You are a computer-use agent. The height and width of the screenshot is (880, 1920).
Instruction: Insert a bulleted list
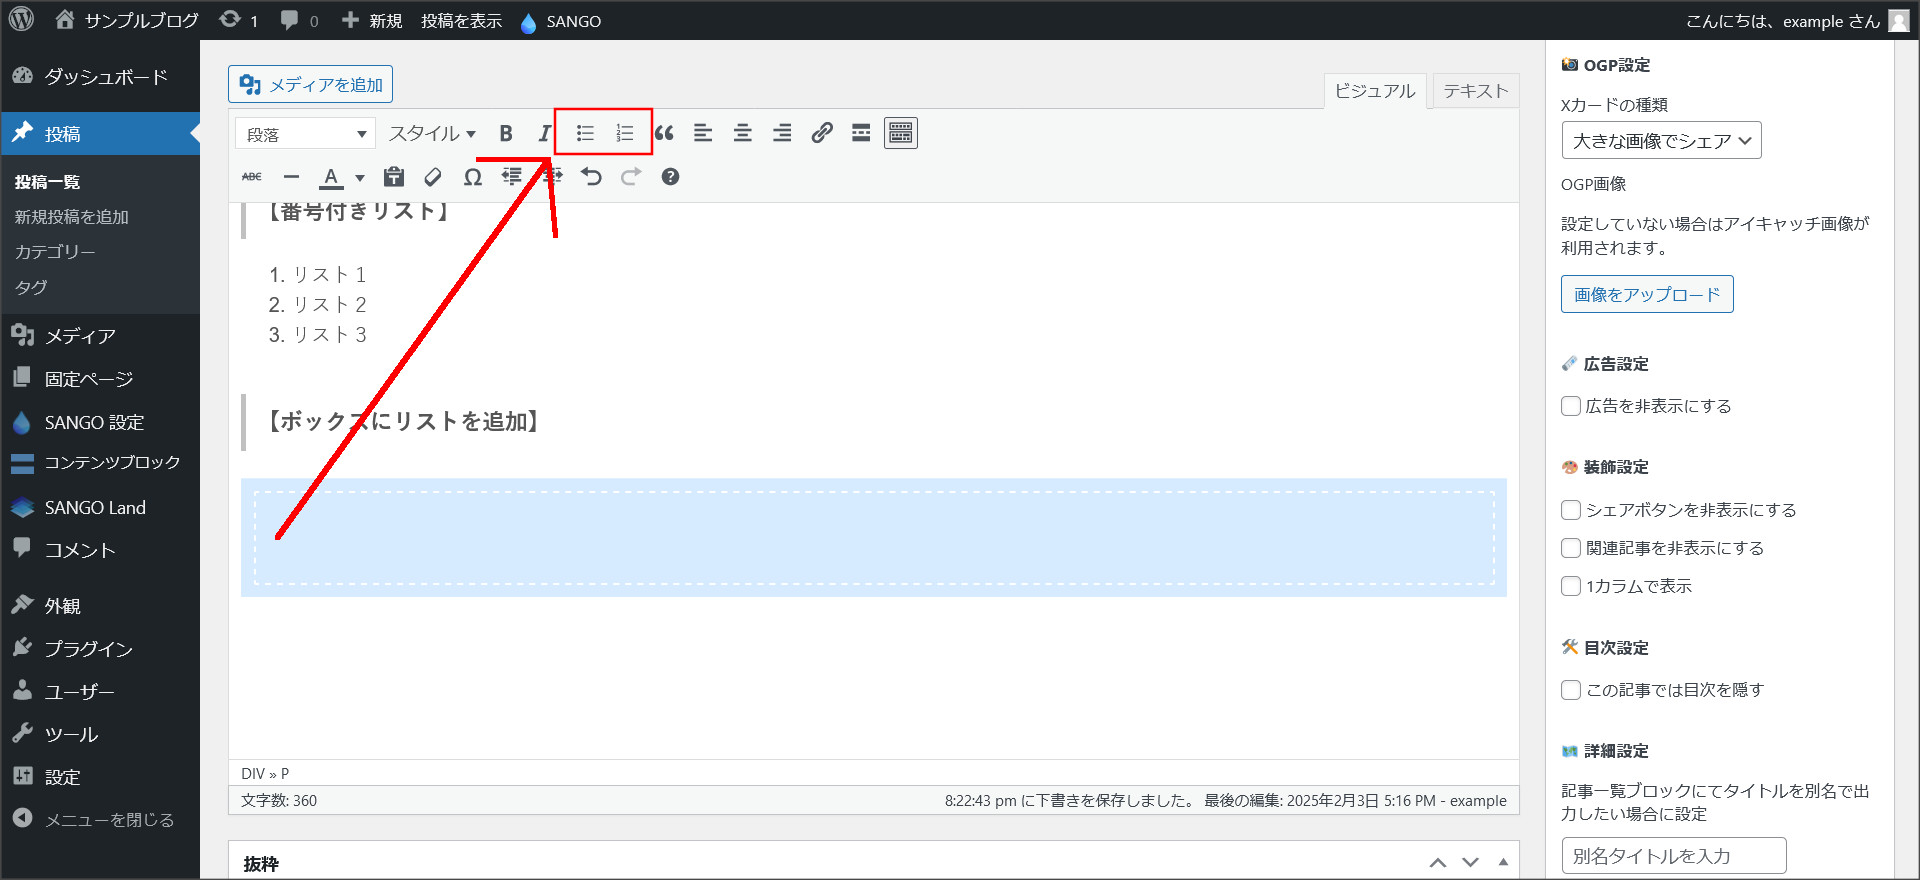(585, 133)
